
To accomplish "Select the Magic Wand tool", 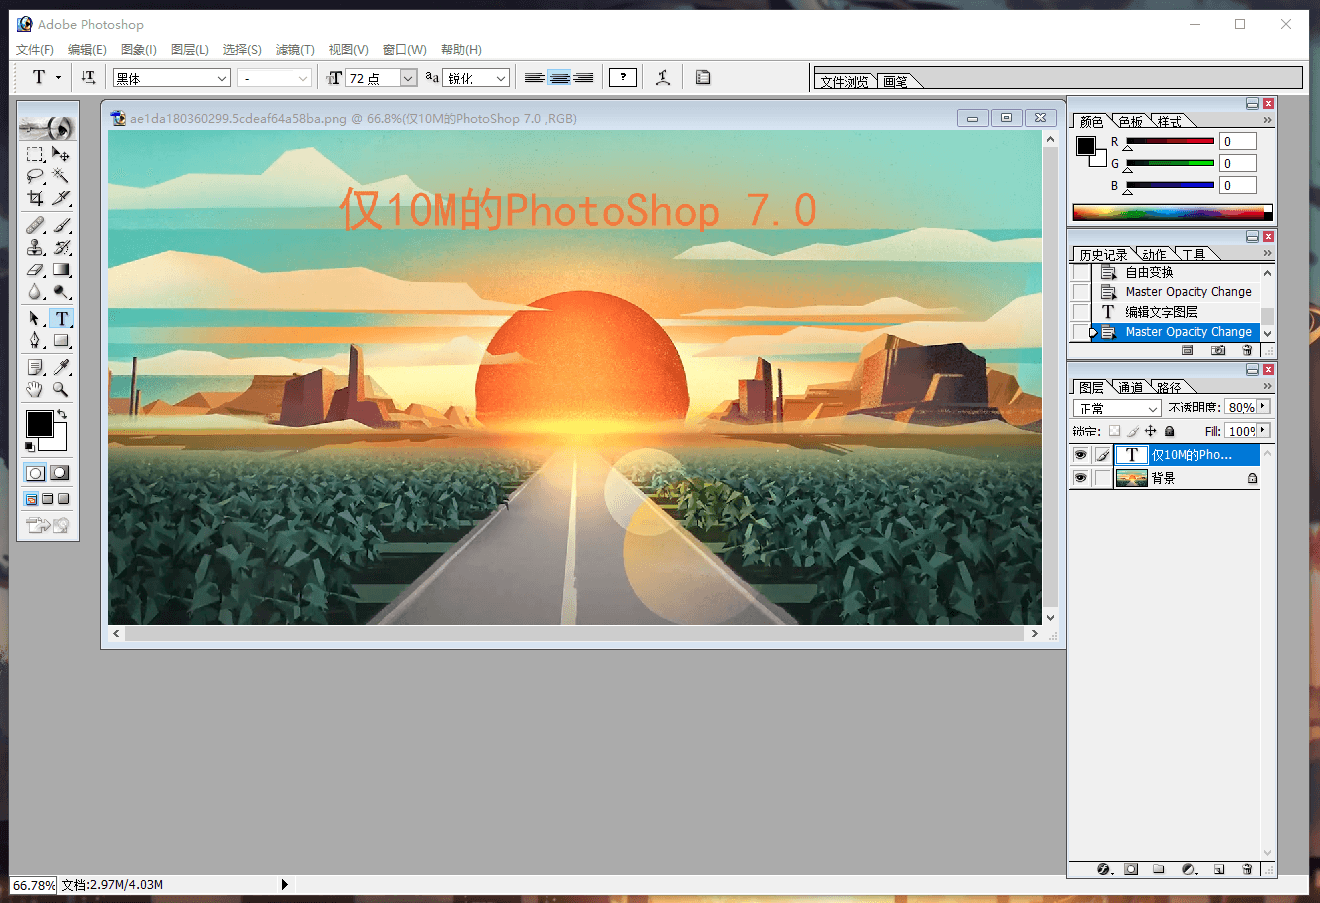I will coord(61,176).
